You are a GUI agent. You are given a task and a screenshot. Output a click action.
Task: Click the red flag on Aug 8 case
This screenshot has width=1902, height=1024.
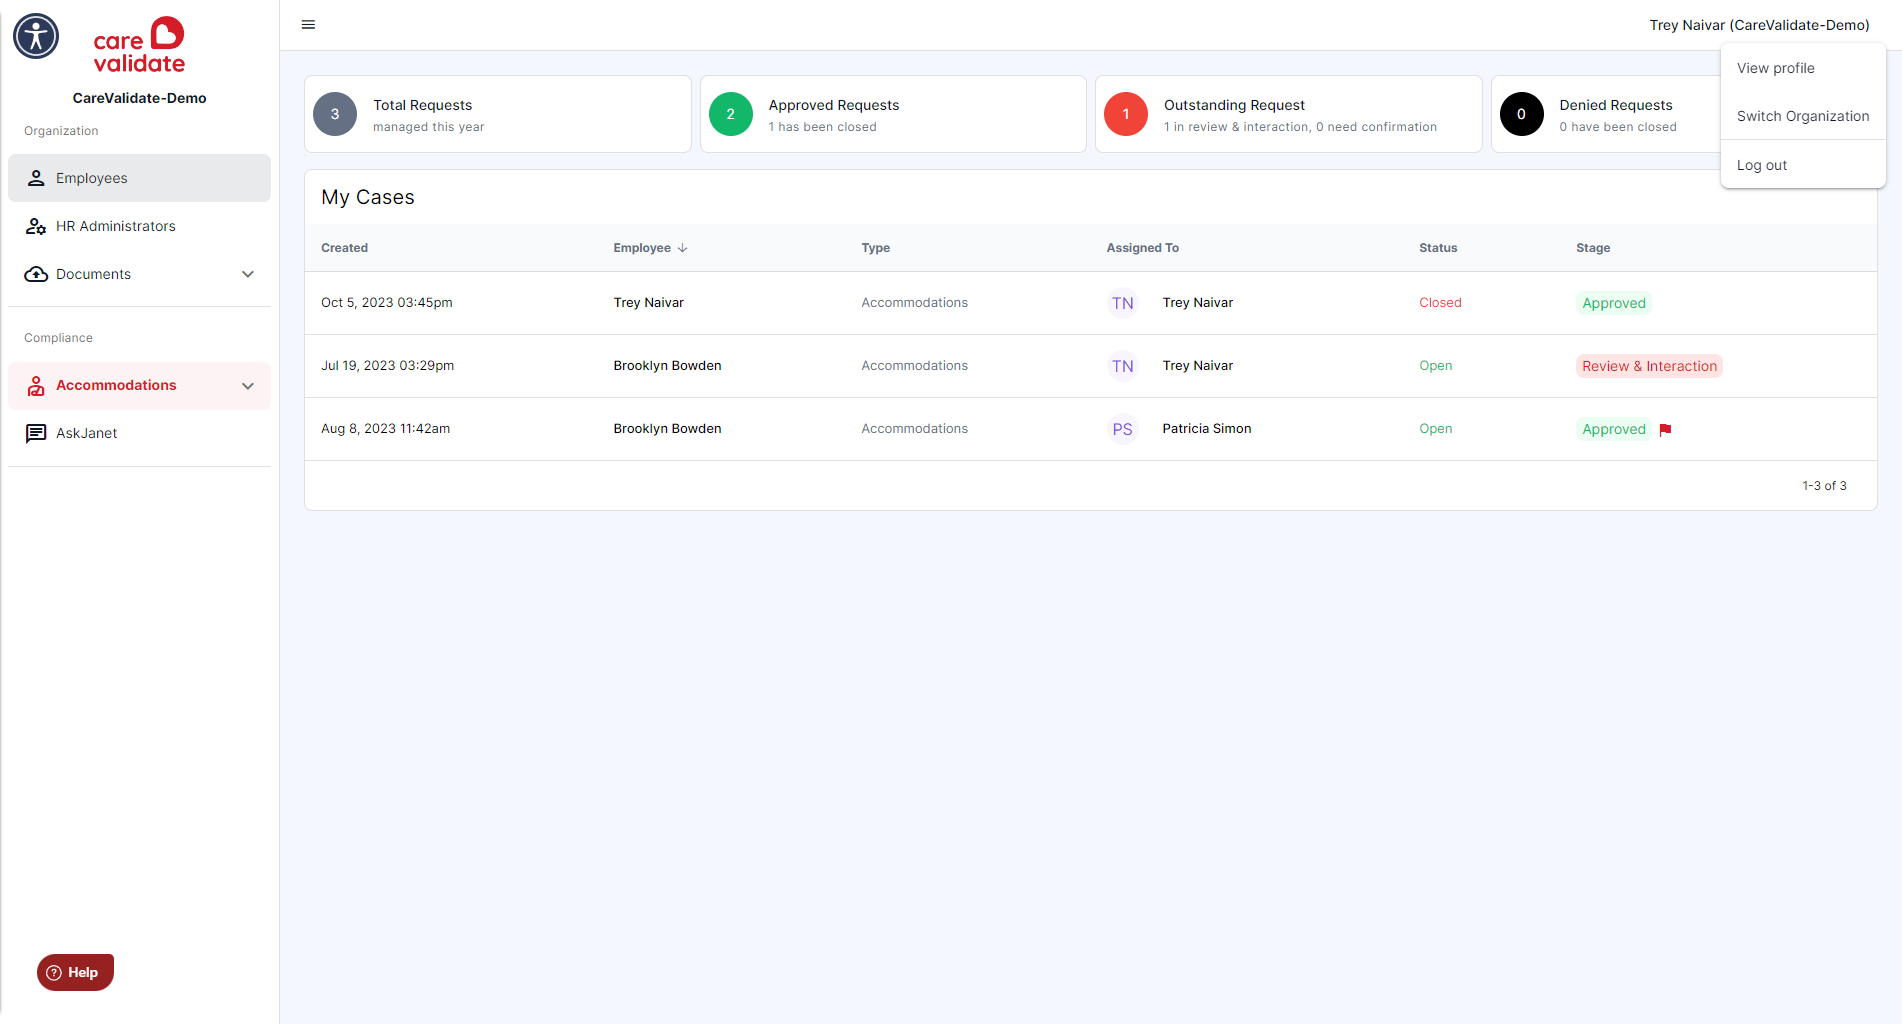(x=1665, y=430)
